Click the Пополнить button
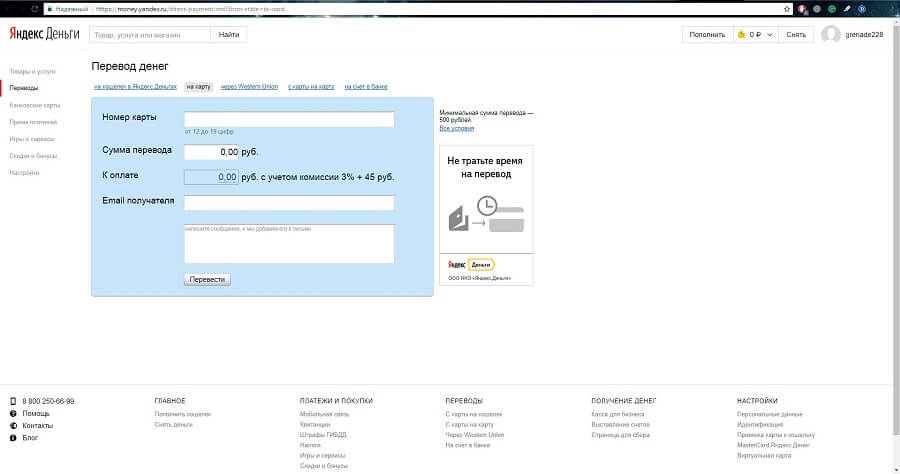Viewport: 900px width, 474px height. (707, 34)
